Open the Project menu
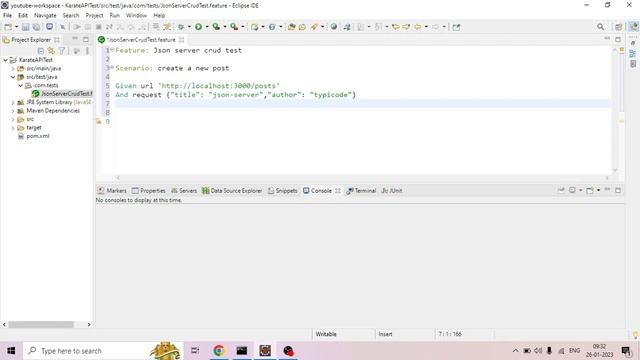The image size is (640, 360). pos(94,15)
